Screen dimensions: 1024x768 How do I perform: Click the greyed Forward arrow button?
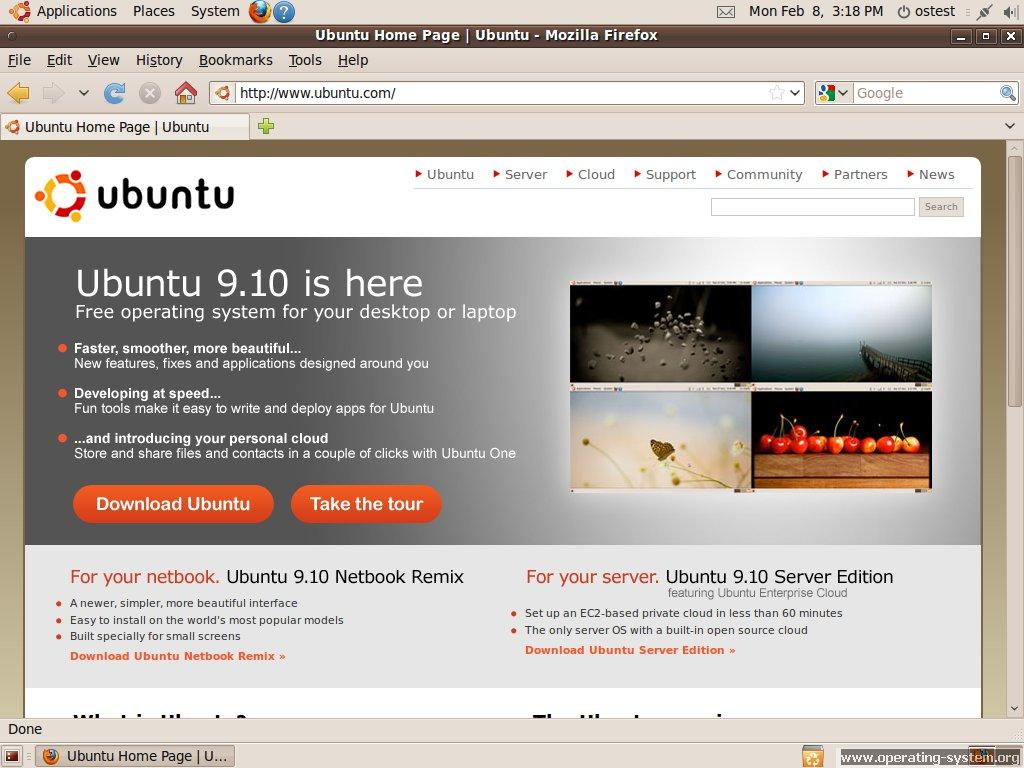coord(54,93)
